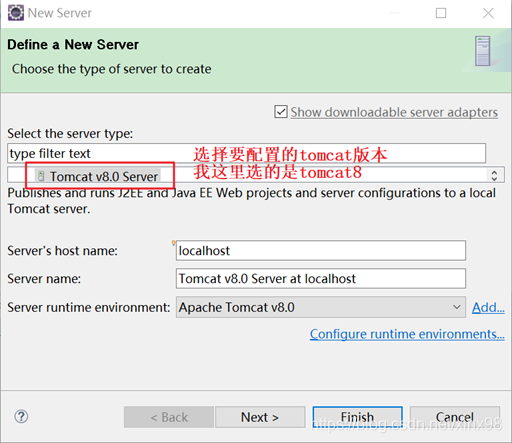Click the Eclipse icon in the title bar
512x443 pixels.
[x=16, y=13]
